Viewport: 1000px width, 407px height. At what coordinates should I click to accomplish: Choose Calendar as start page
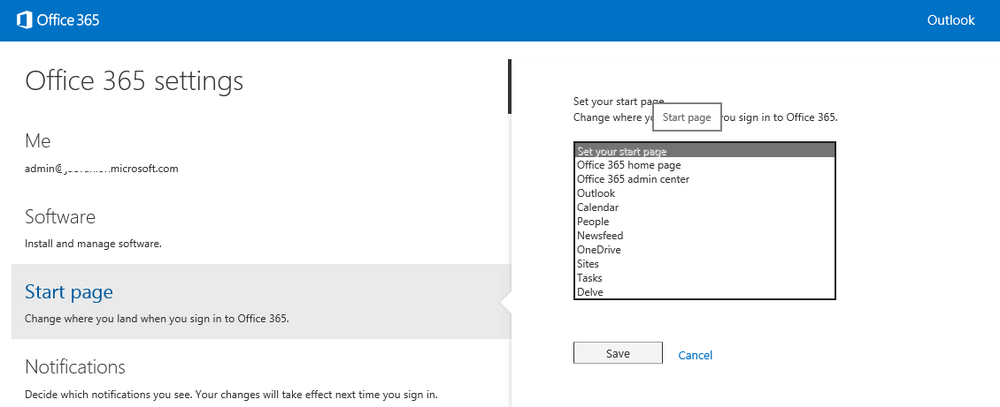[704, 207]
